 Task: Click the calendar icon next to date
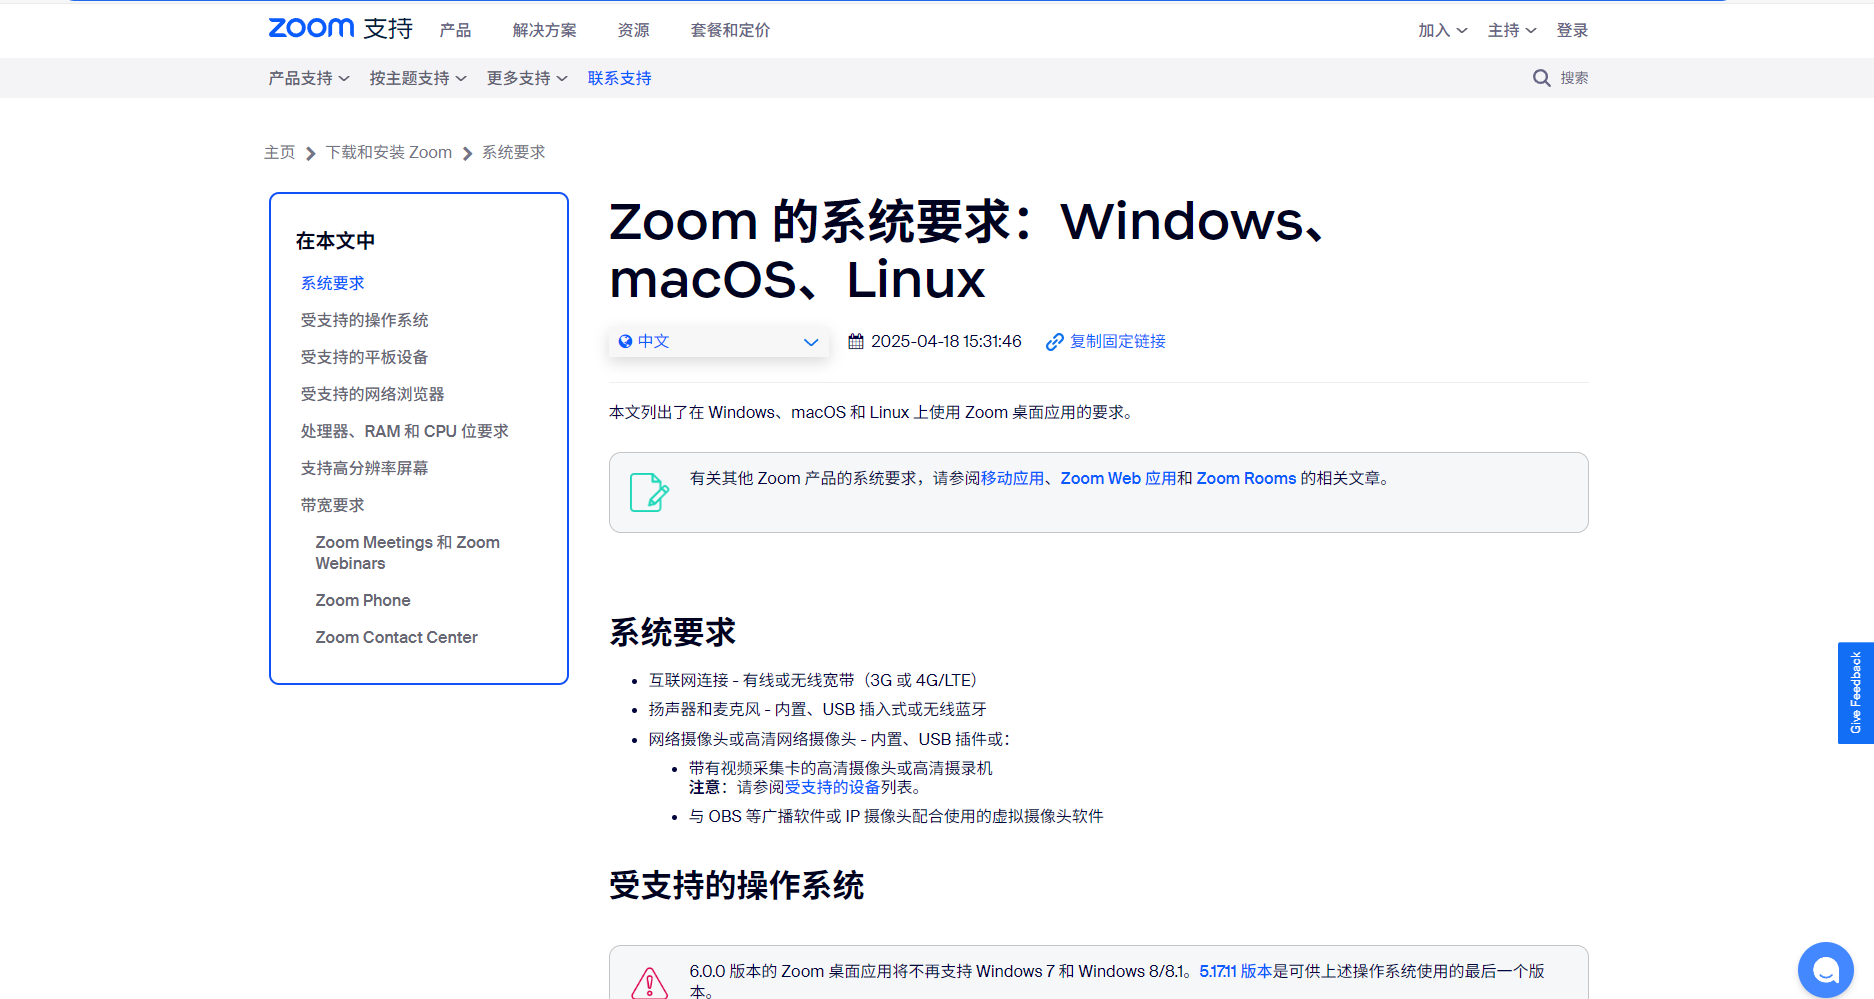click(856, 342)
